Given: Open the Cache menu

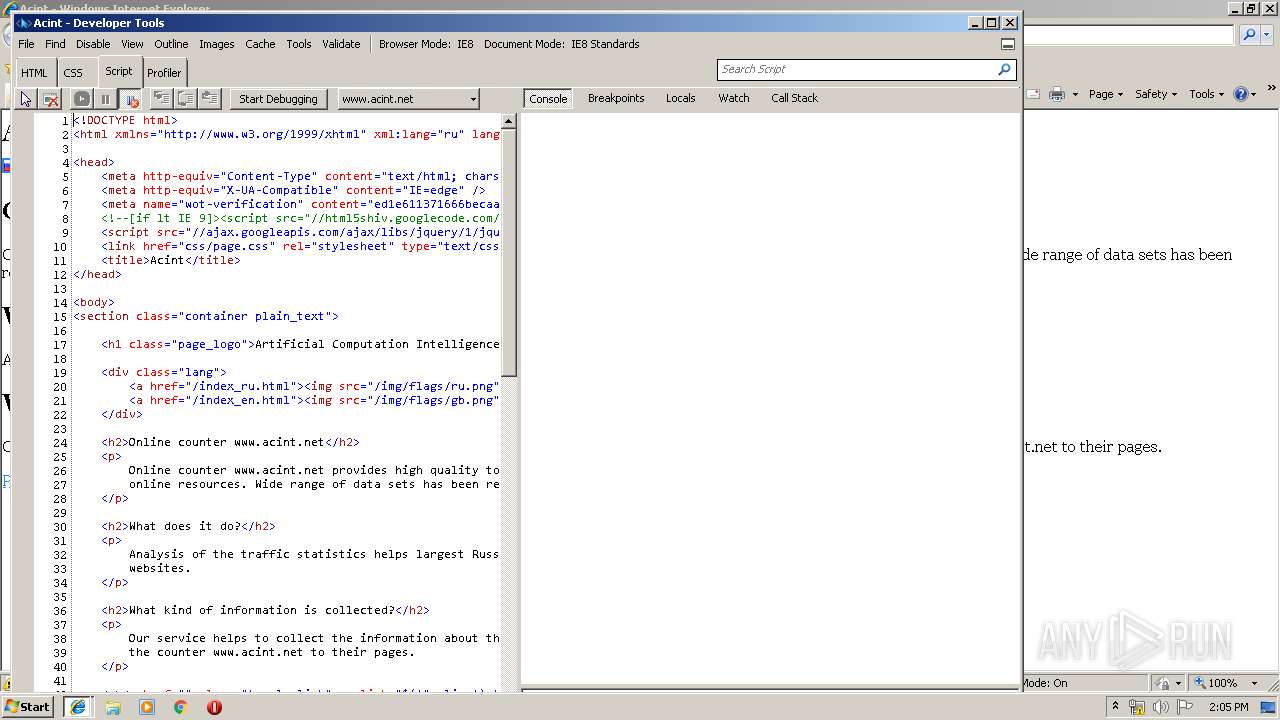Looking at the screenshot, I should 260,44.
